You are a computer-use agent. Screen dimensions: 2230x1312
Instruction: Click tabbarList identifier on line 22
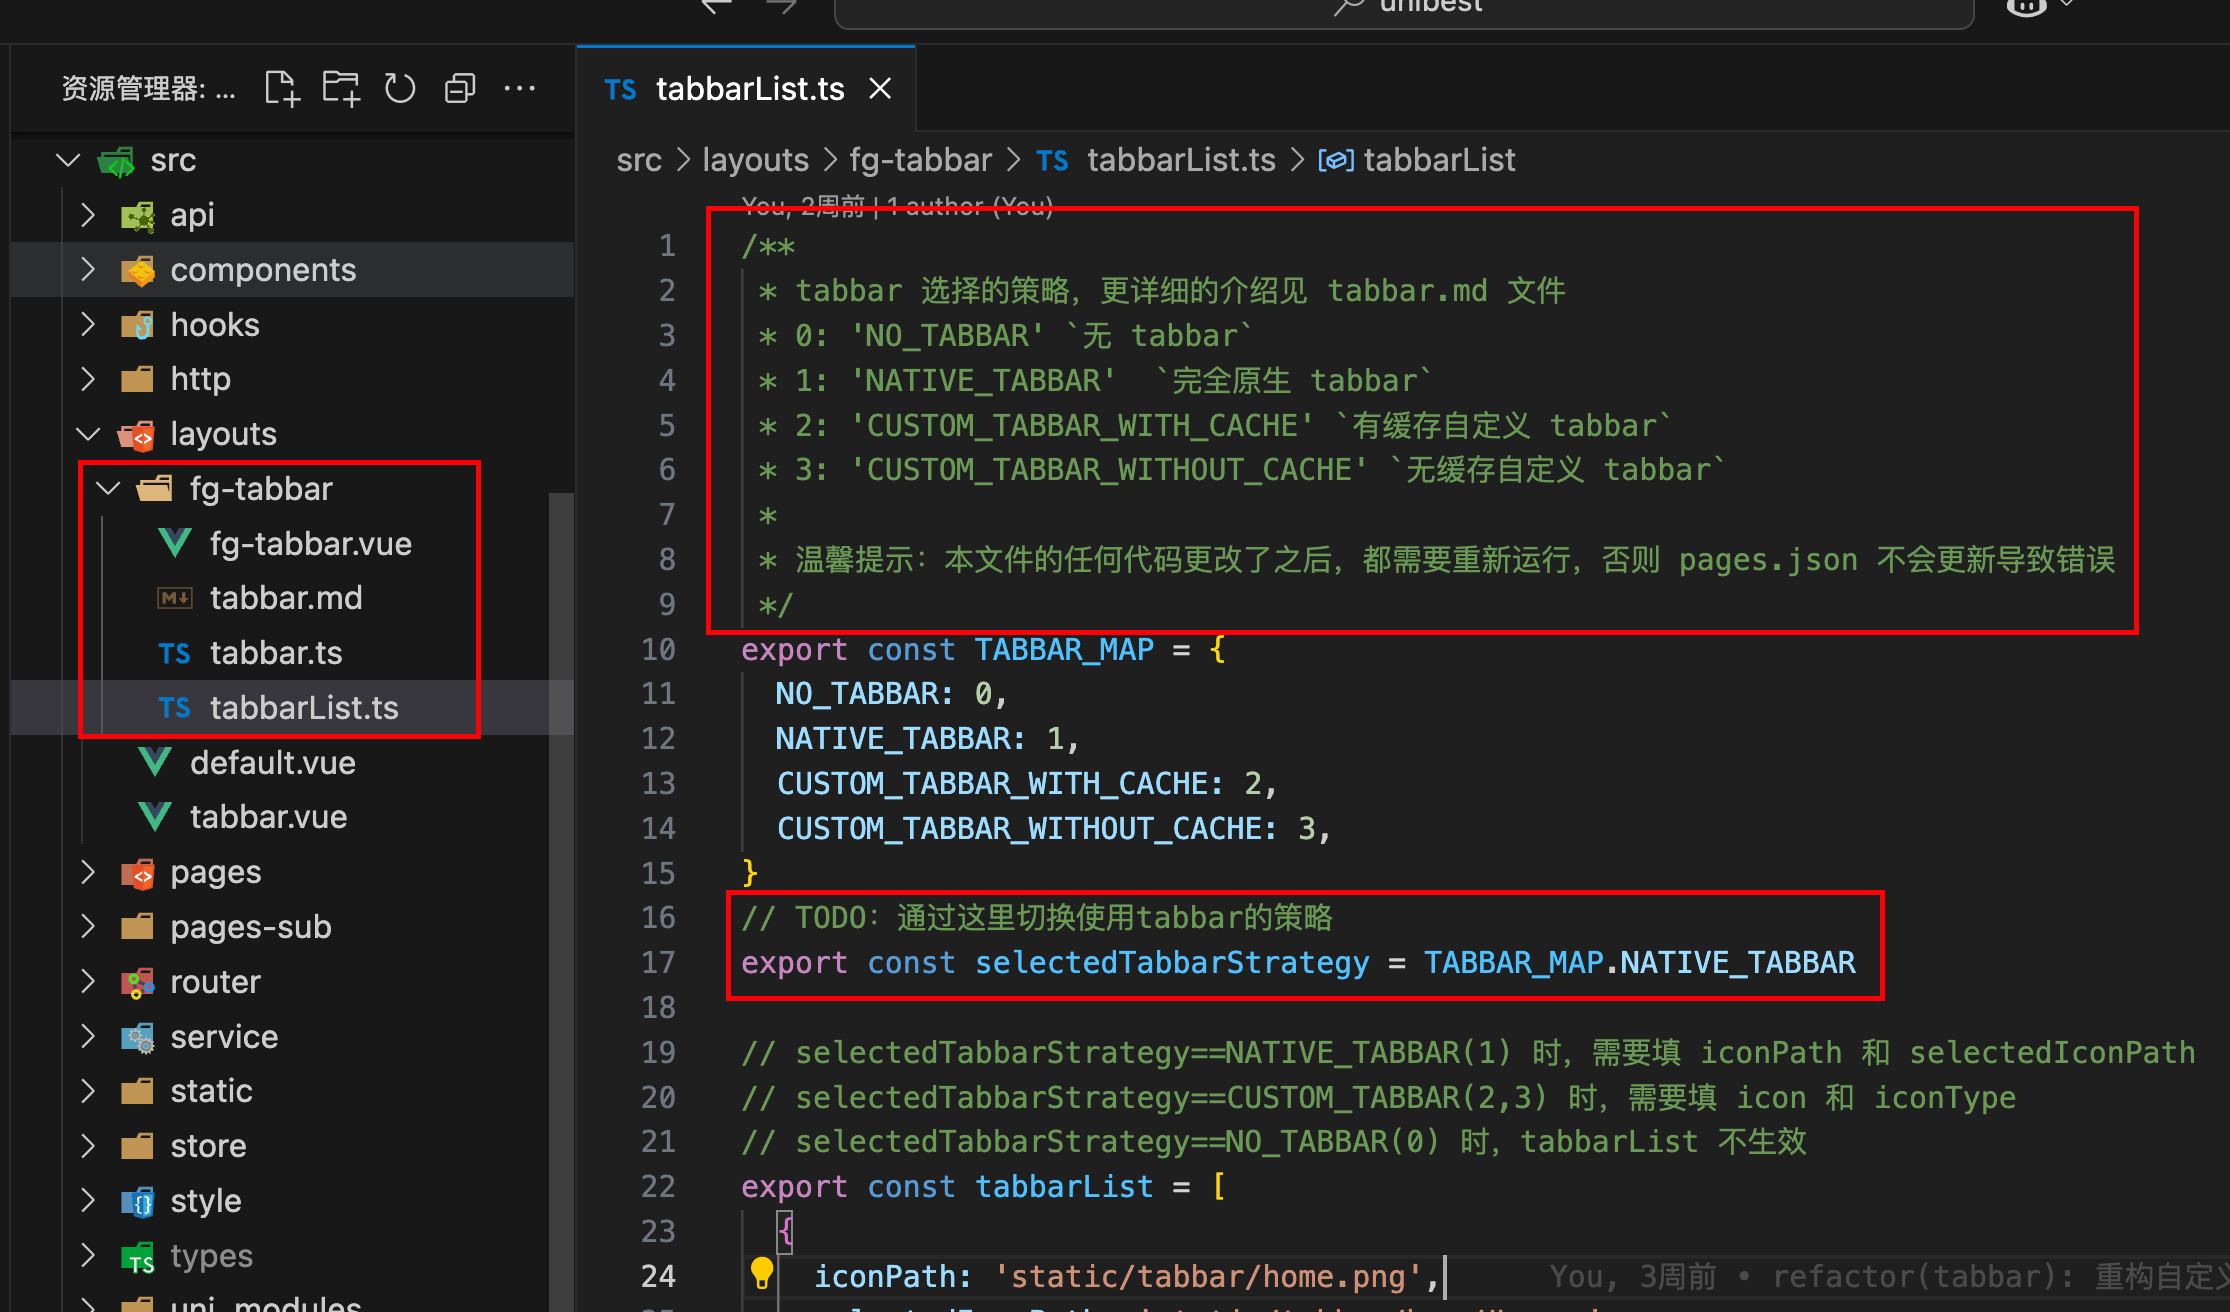click(1064, 1186)
